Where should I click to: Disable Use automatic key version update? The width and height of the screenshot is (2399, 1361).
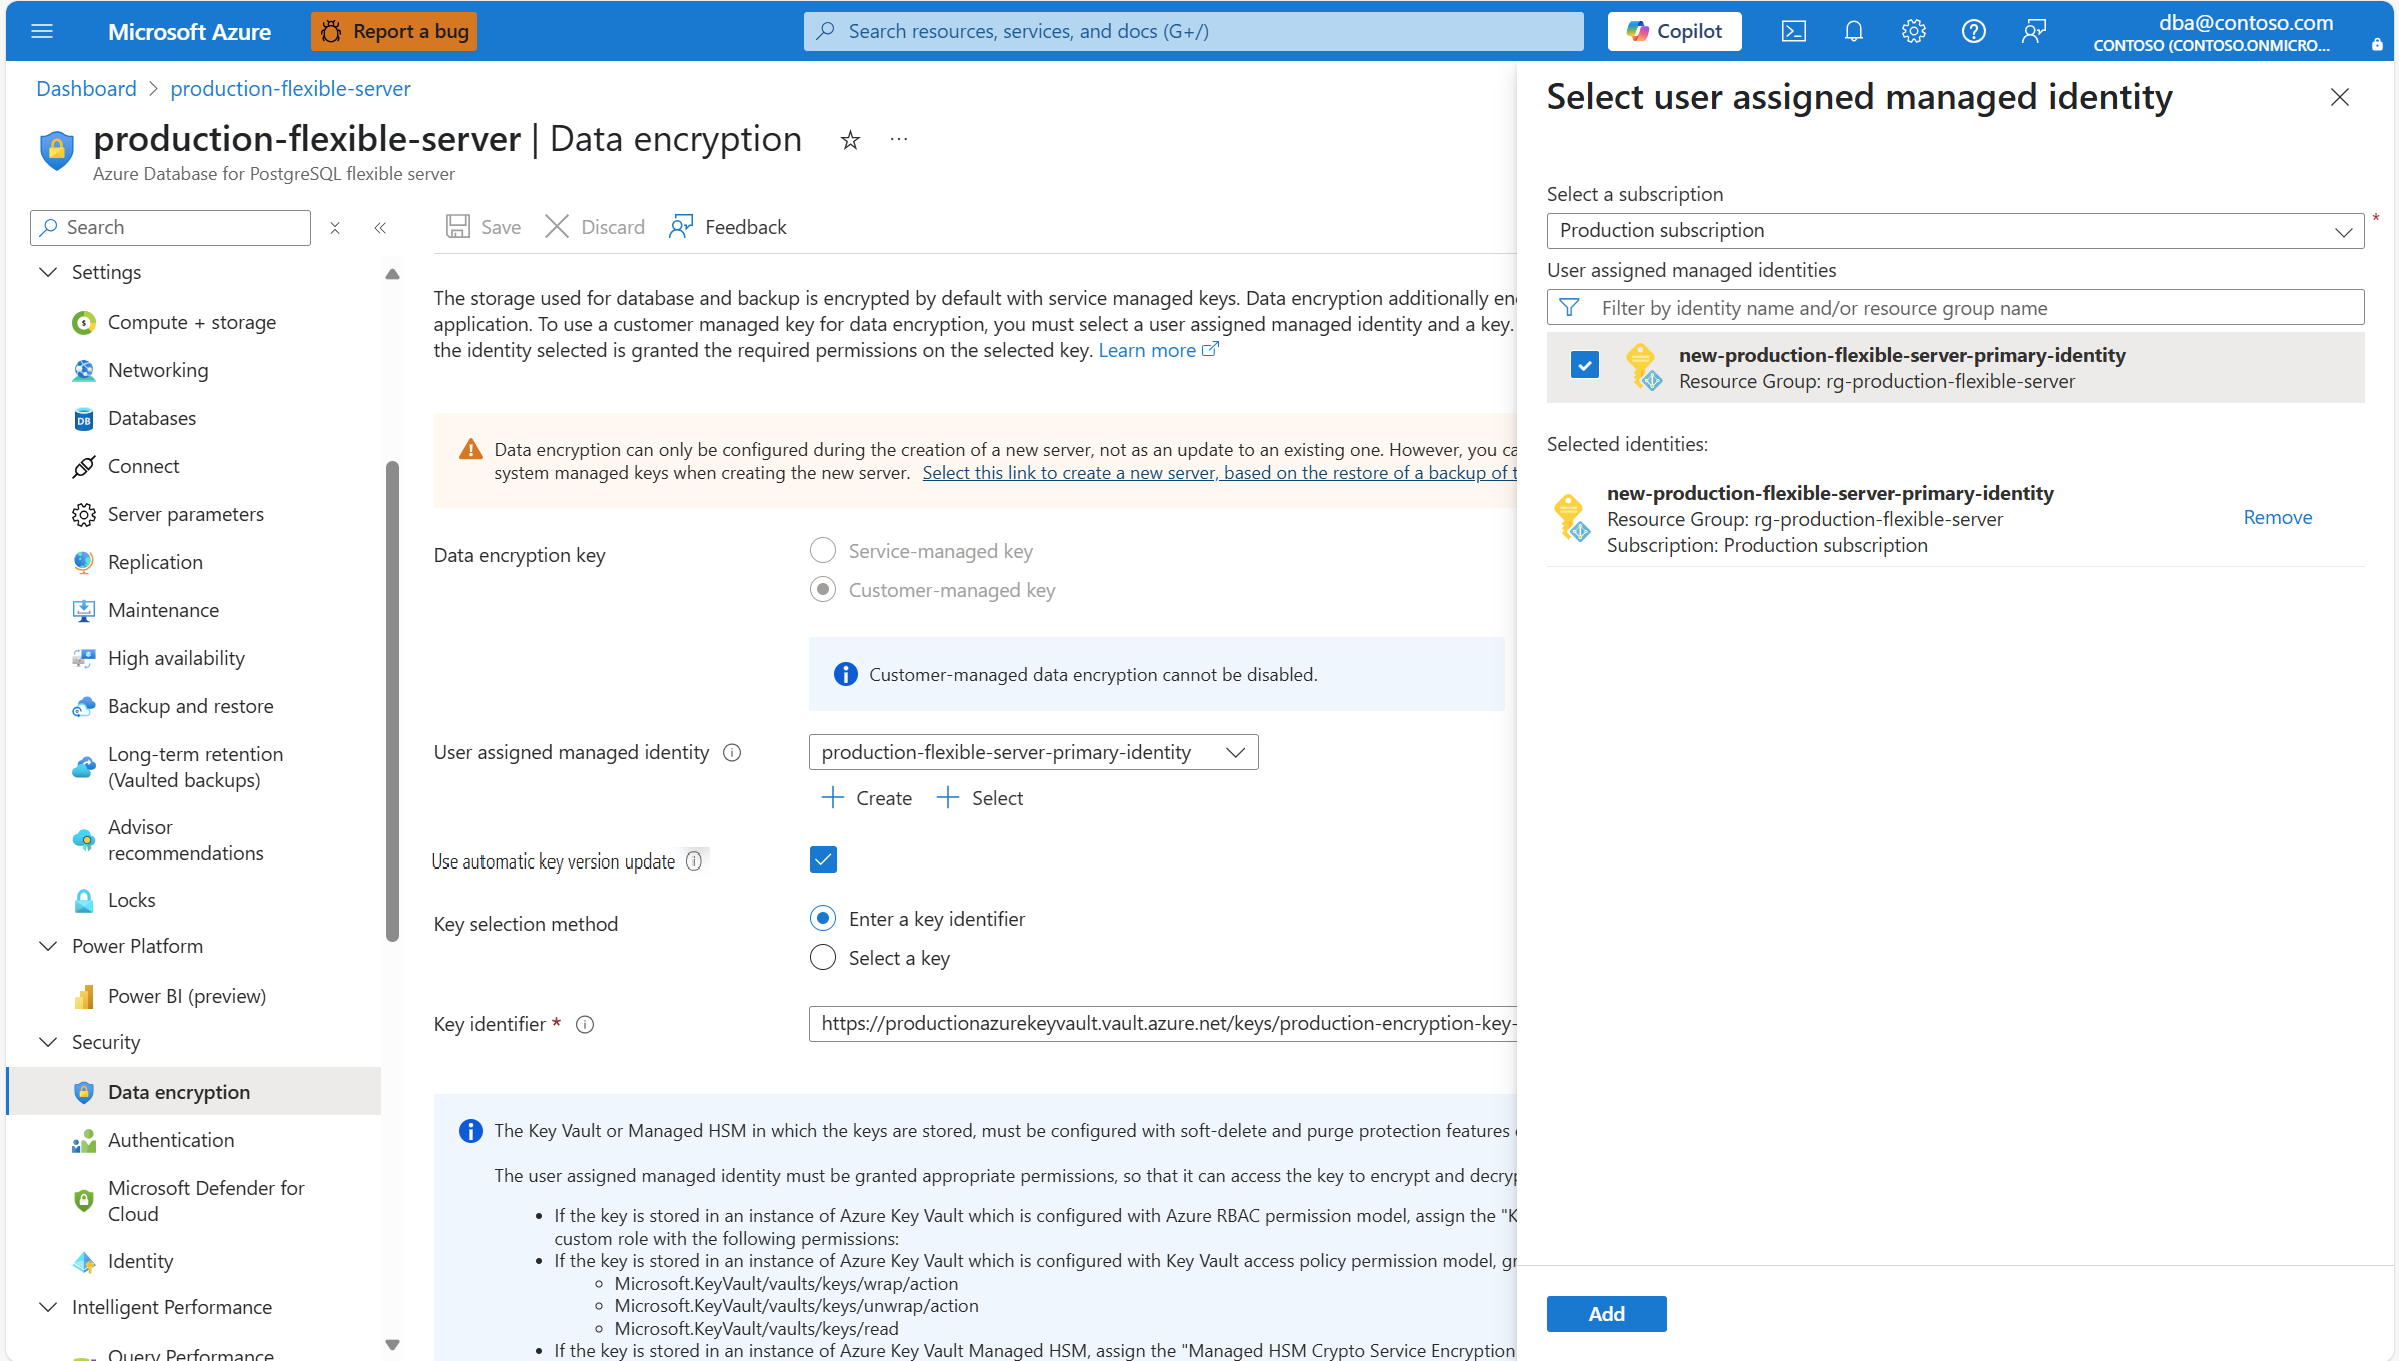[822, 859]
